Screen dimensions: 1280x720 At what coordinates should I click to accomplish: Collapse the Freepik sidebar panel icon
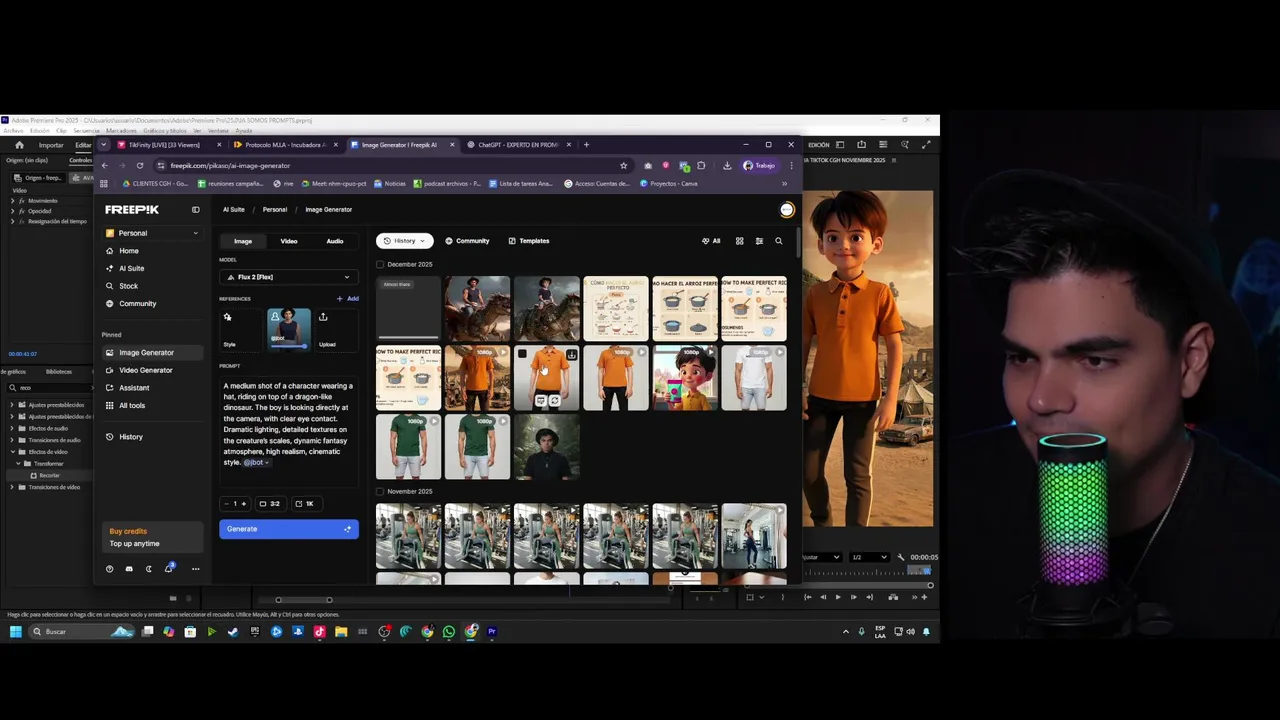click(x=196, y=209)
